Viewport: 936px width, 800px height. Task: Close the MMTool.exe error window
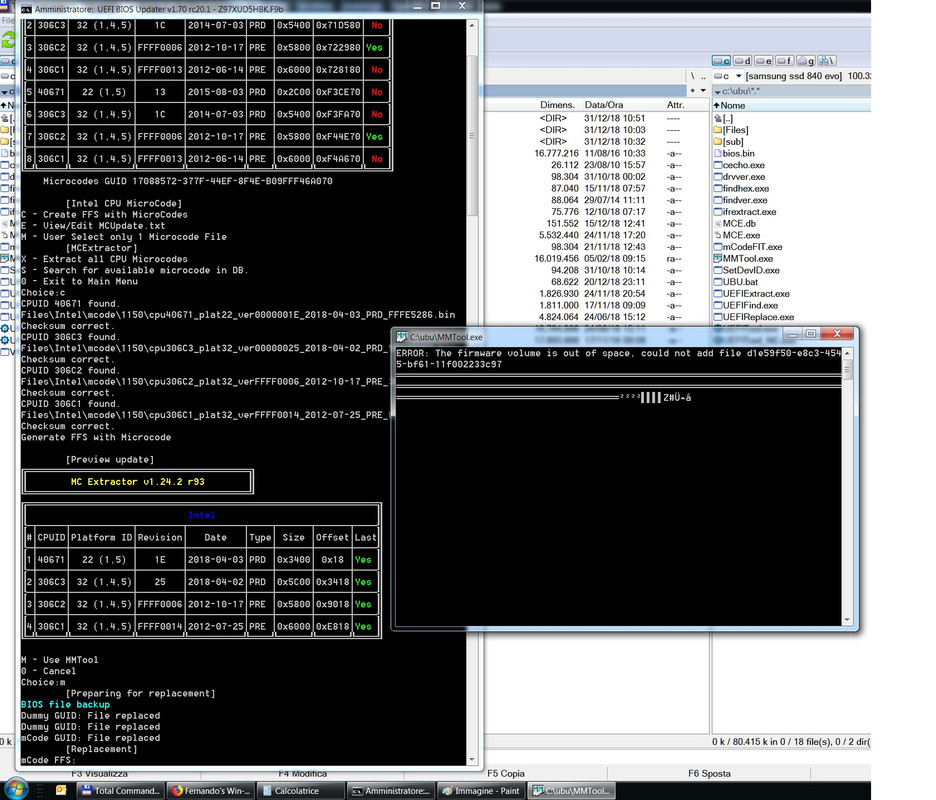[837, 334]
